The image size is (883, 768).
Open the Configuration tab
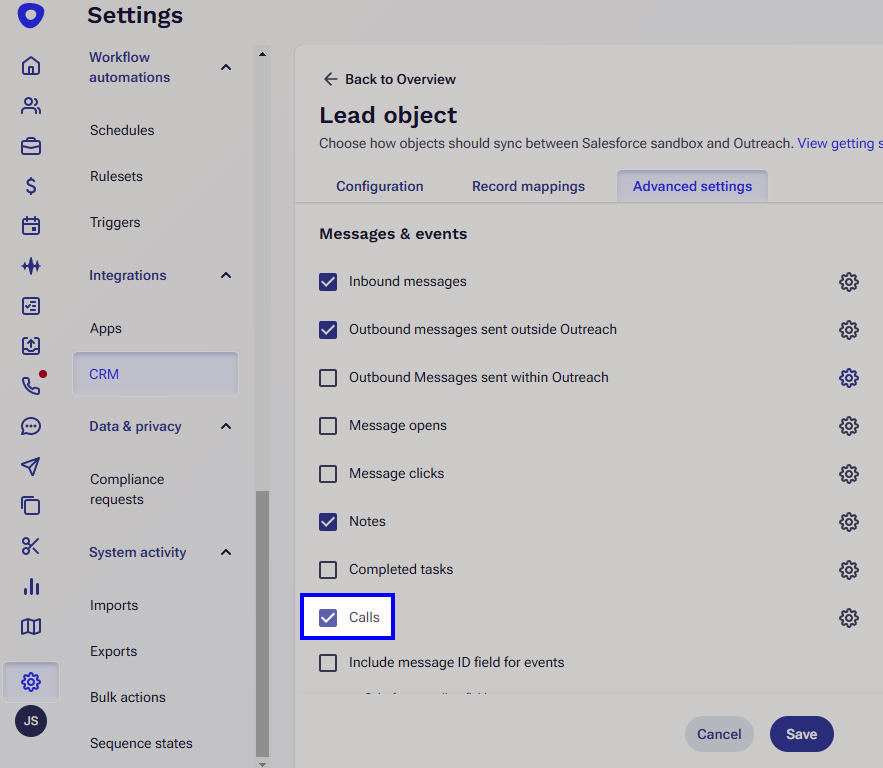point(379,186)
